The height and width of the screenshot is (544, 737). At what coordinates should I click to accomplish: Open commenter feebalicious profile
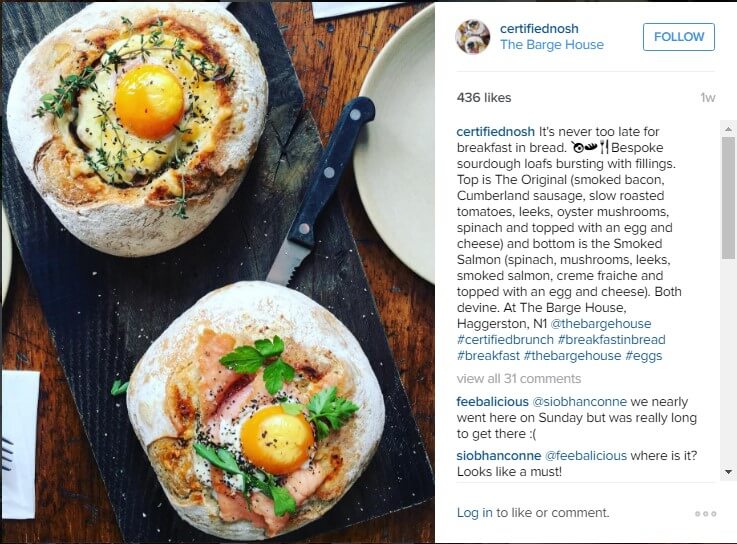[x=493, y=402]
